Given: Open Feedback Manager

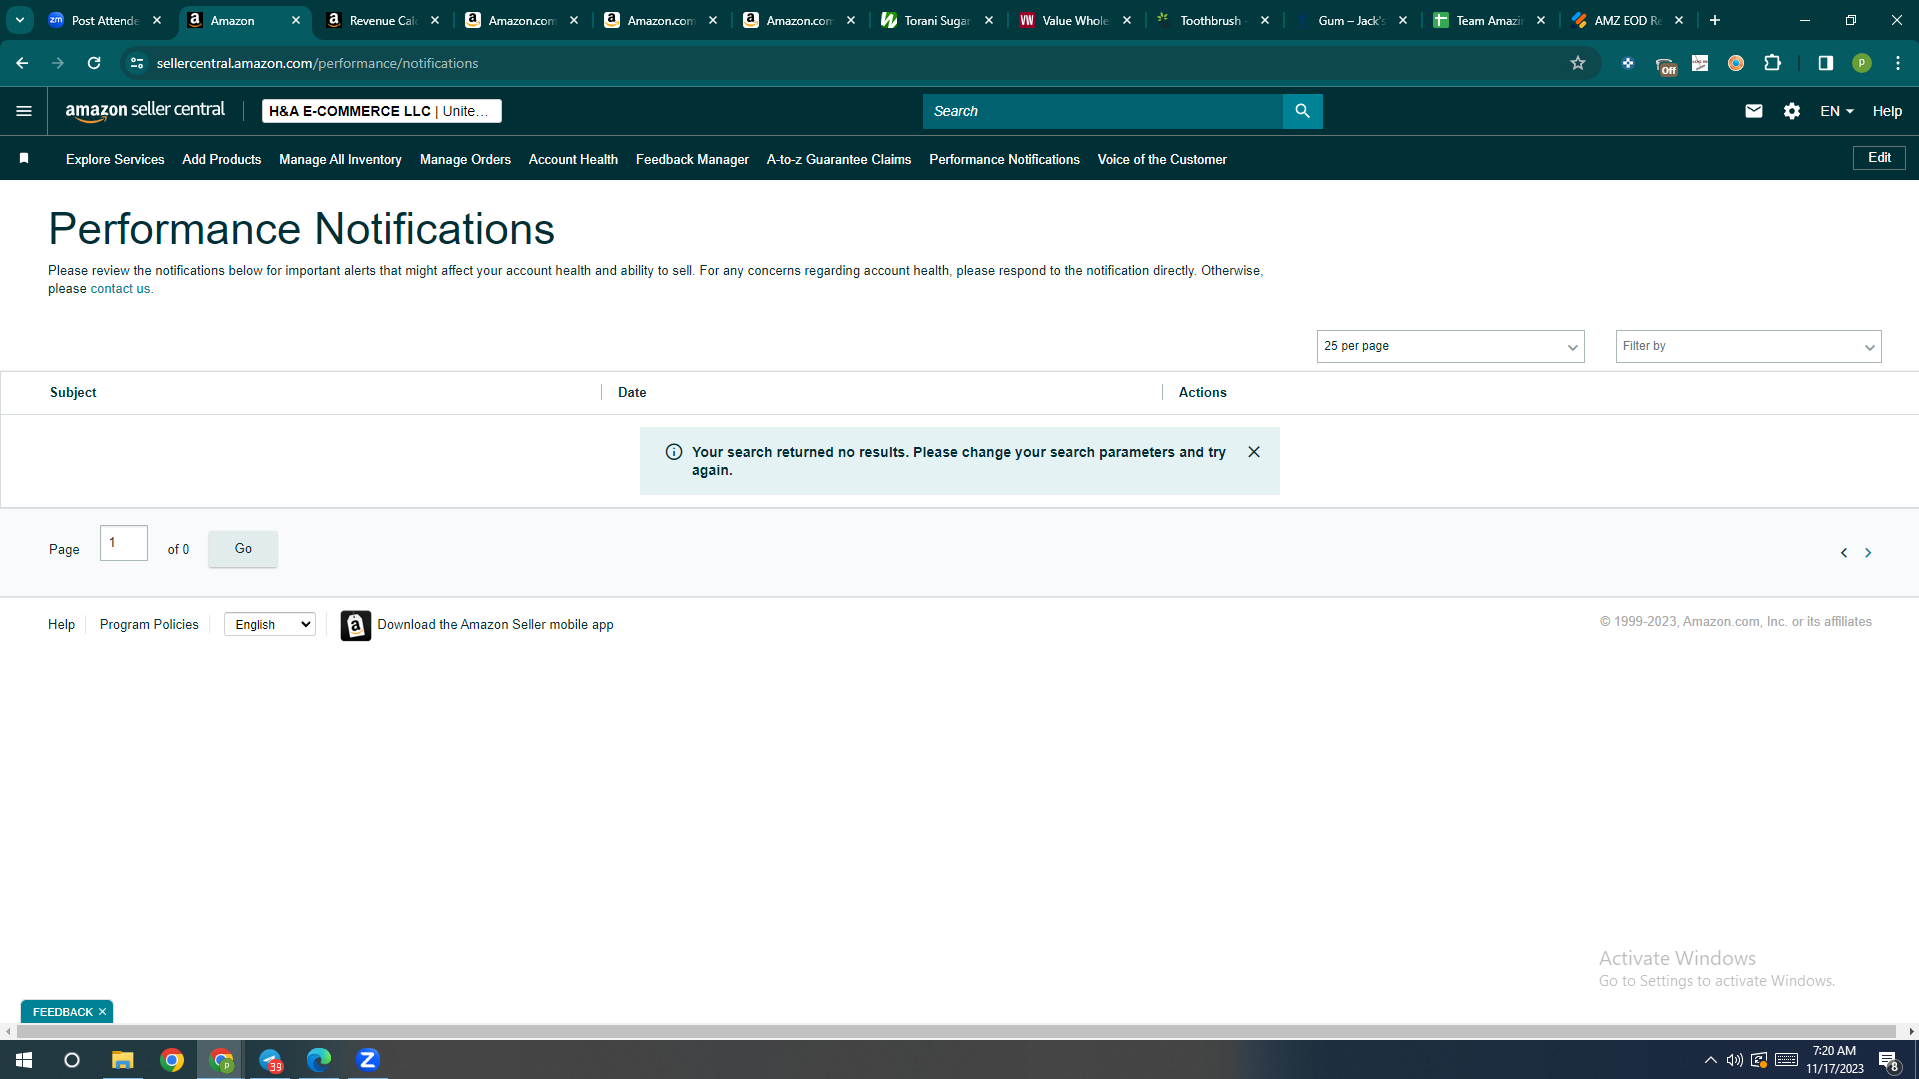Looking at the screenshot, I should pyautogui.click(x=692, y=159).
